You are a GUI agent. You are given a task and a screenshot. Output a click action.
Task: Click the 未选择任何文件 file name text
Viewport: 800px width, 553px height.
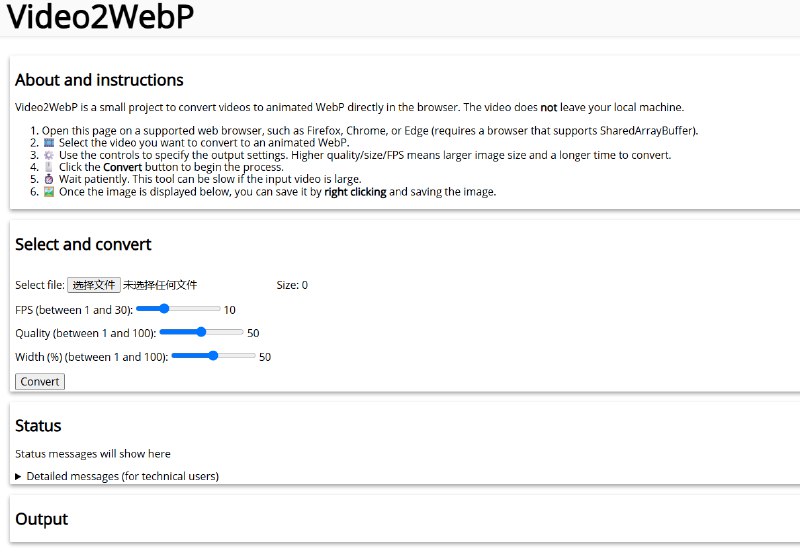[160, 285]
